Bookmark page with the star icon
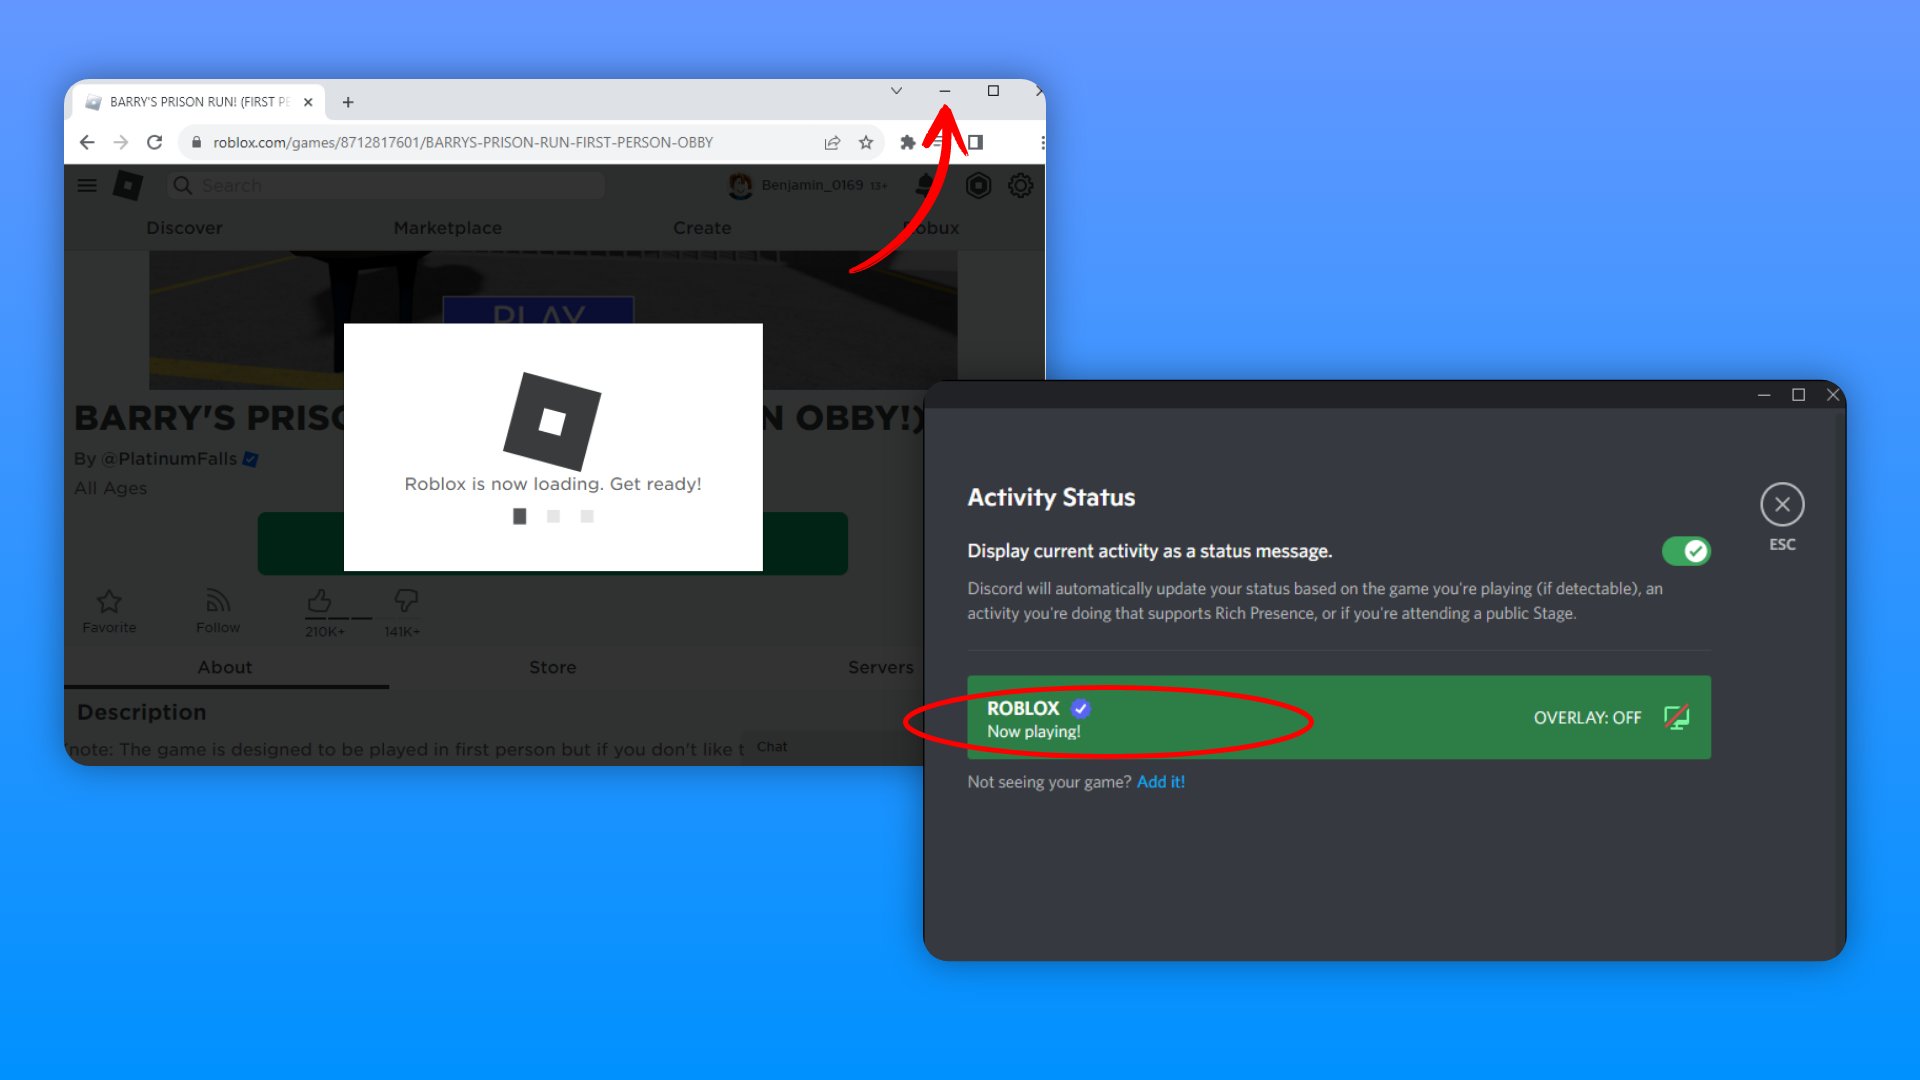This screenshot has height=1080, width=1920. click(x=866, y=142)
